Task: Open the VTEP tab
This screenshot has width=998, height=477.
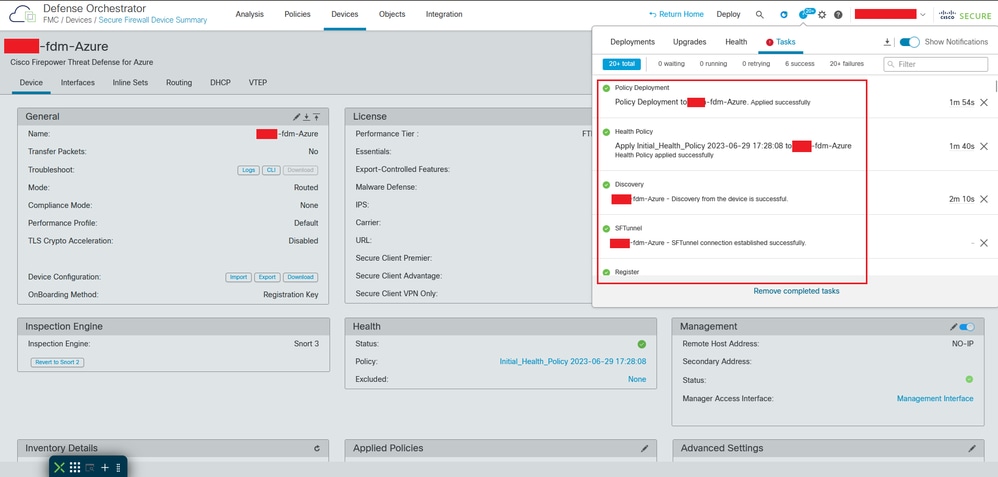Action: pos(258,83)
